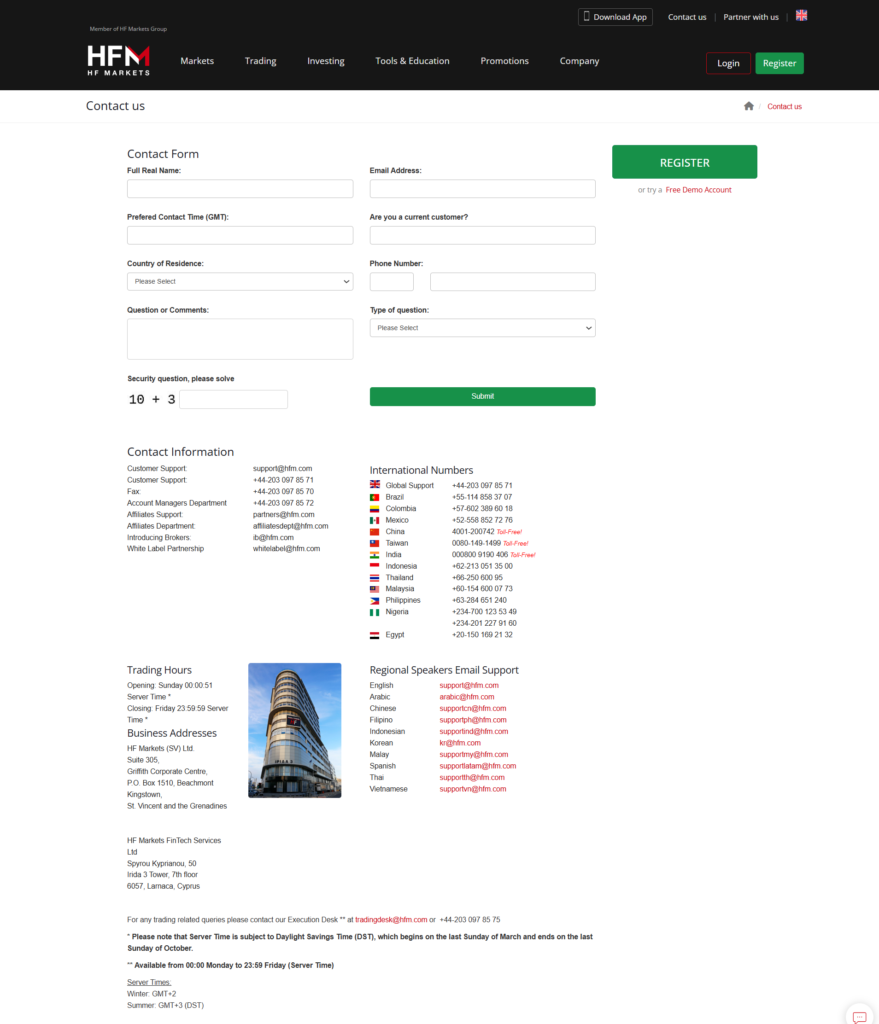Click the Global Support UK flag icon
Image resolution: width=879 pixels, height=1024 pixels.
[375, 485]
